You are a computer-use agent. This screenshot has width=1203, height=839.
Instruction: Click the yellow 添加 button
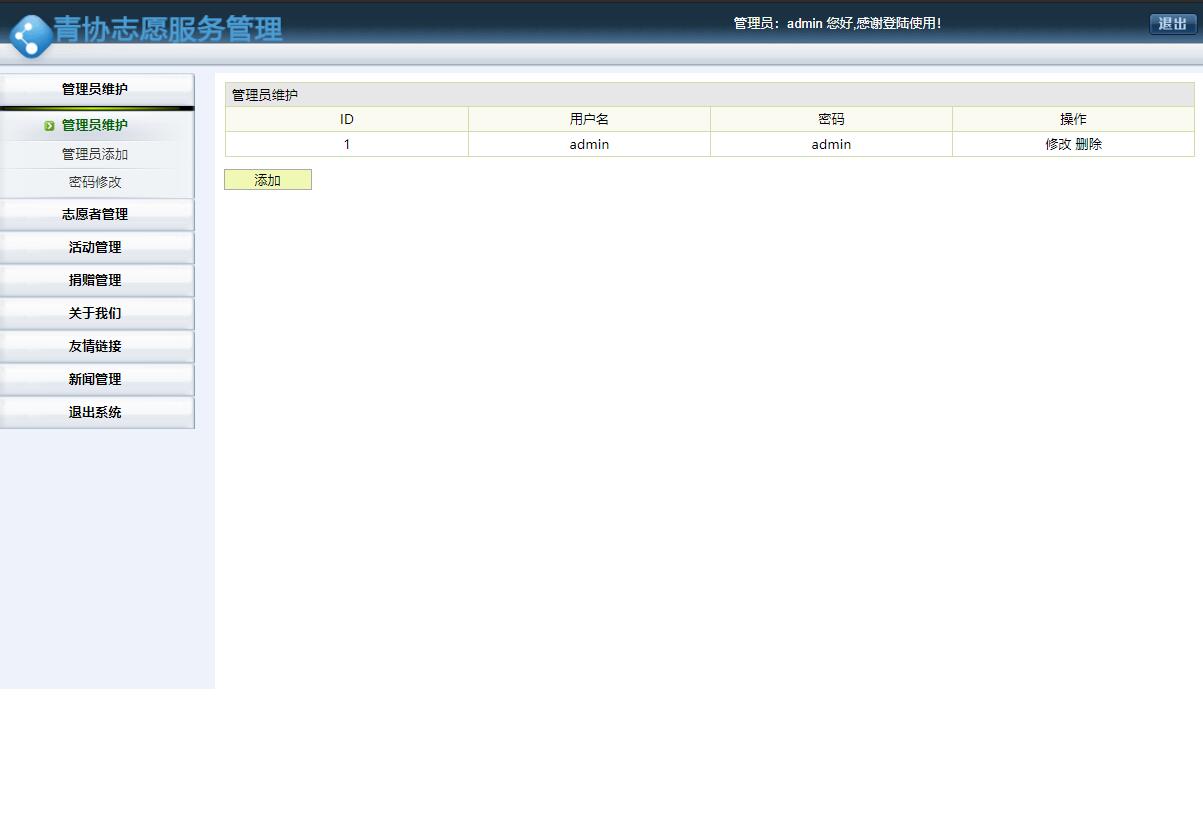268,180
